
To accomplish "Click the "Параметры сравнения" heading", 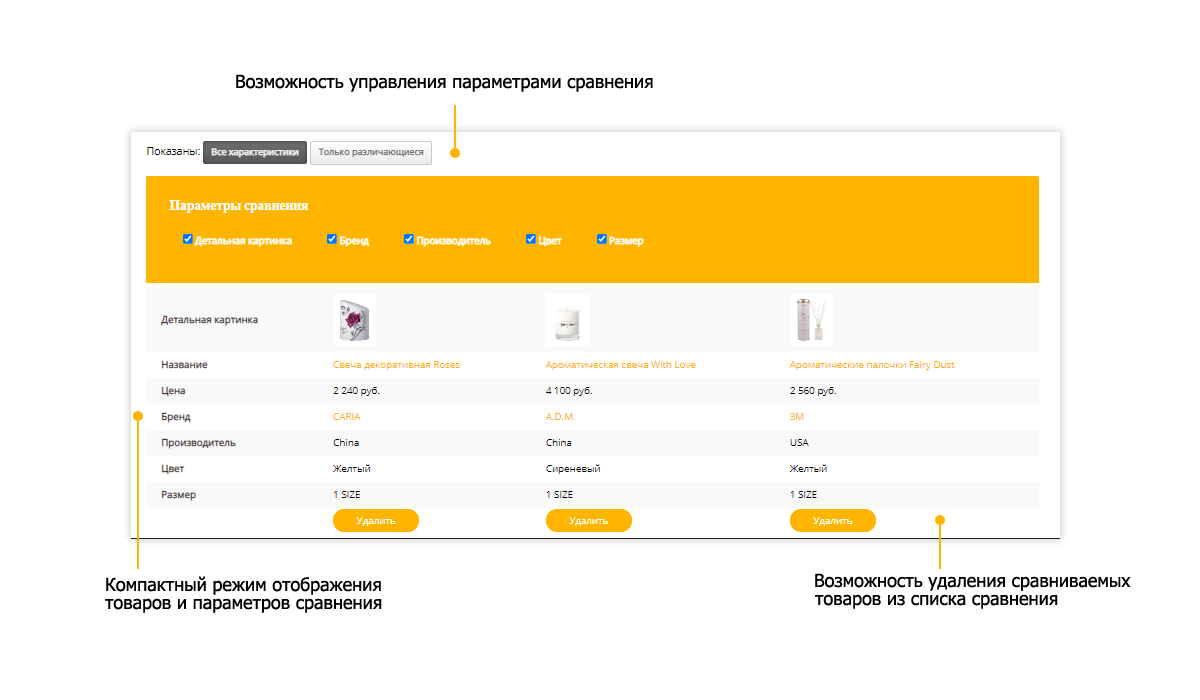I will (239, 206).
